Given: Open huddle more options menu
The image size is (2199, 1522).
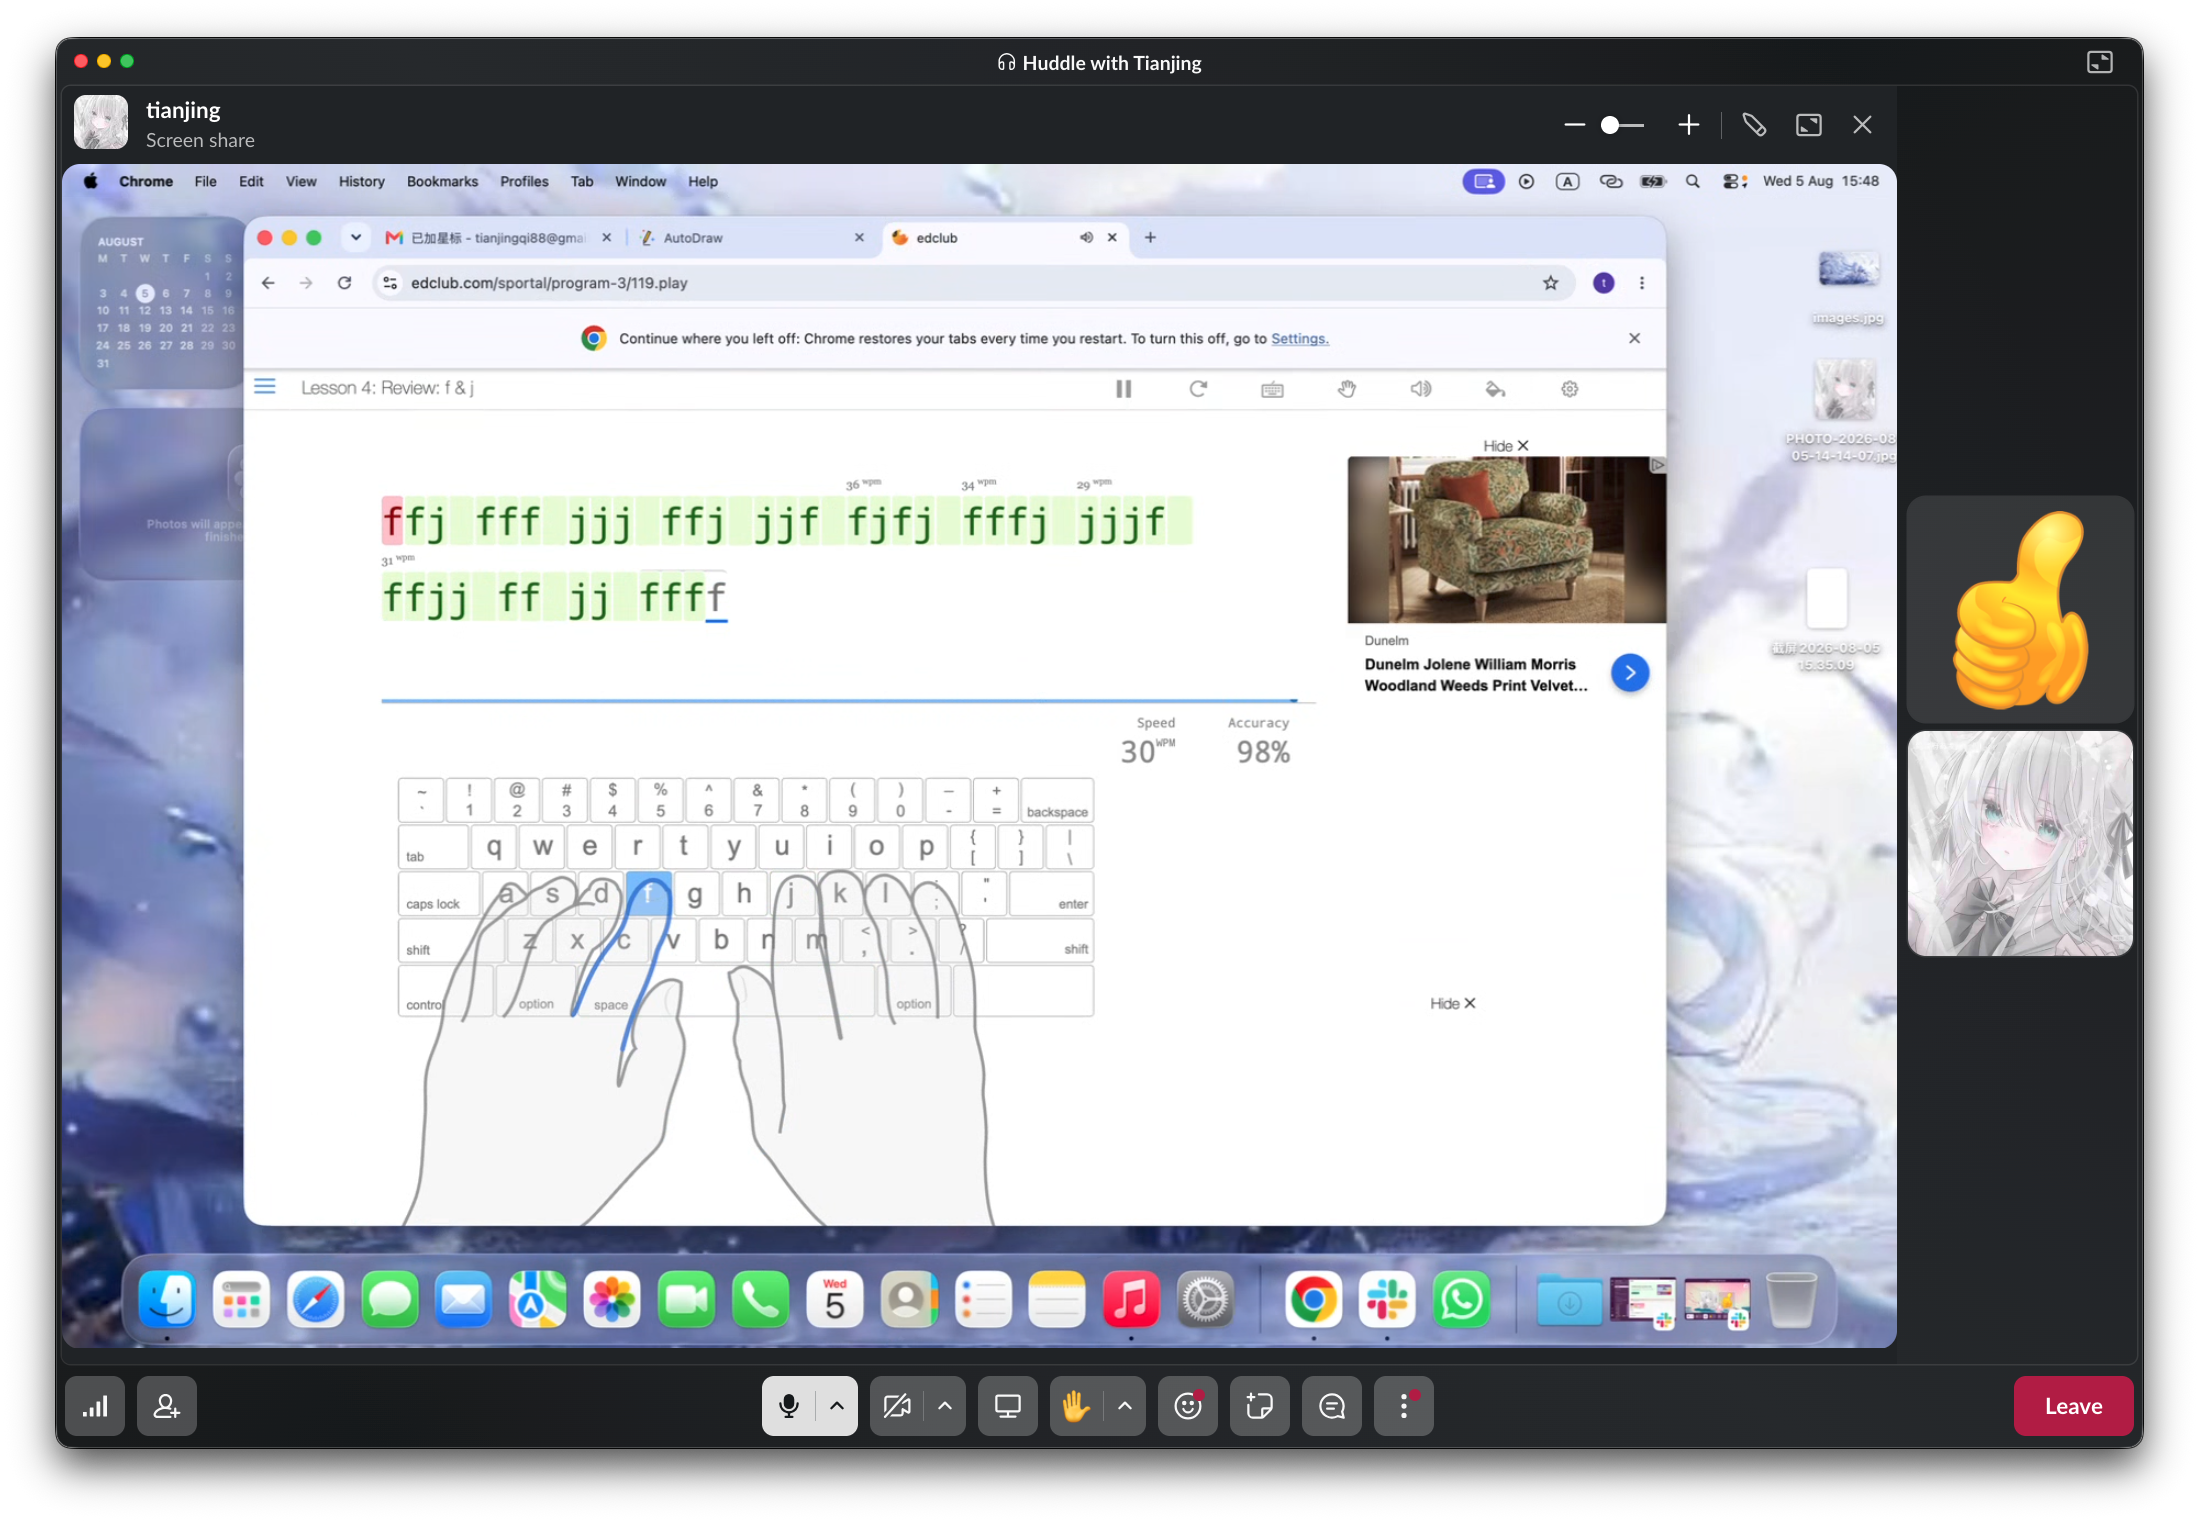Looking at the screenshot, I should click(1404, 1407).
